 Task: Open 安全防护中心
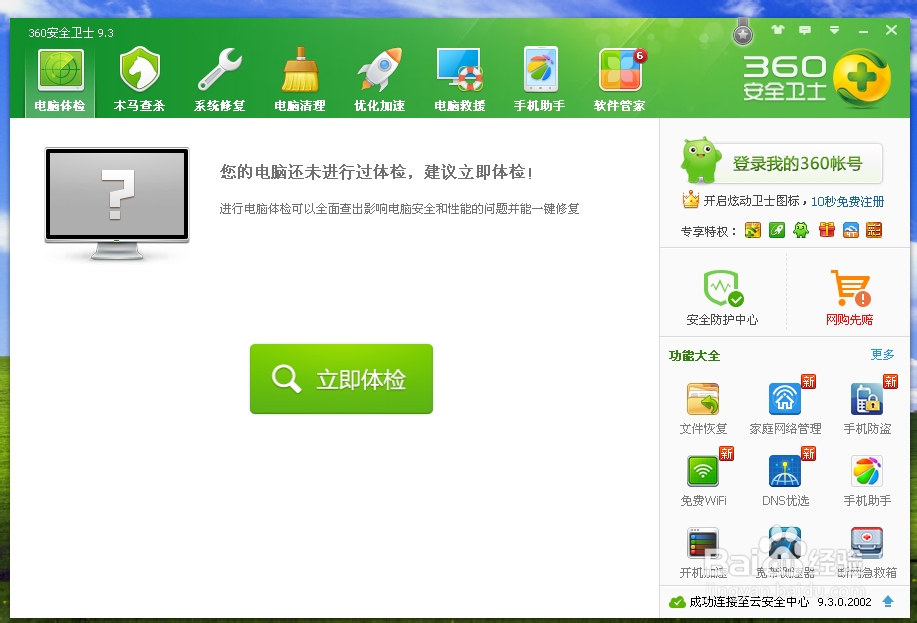click(x=722, y=297)
